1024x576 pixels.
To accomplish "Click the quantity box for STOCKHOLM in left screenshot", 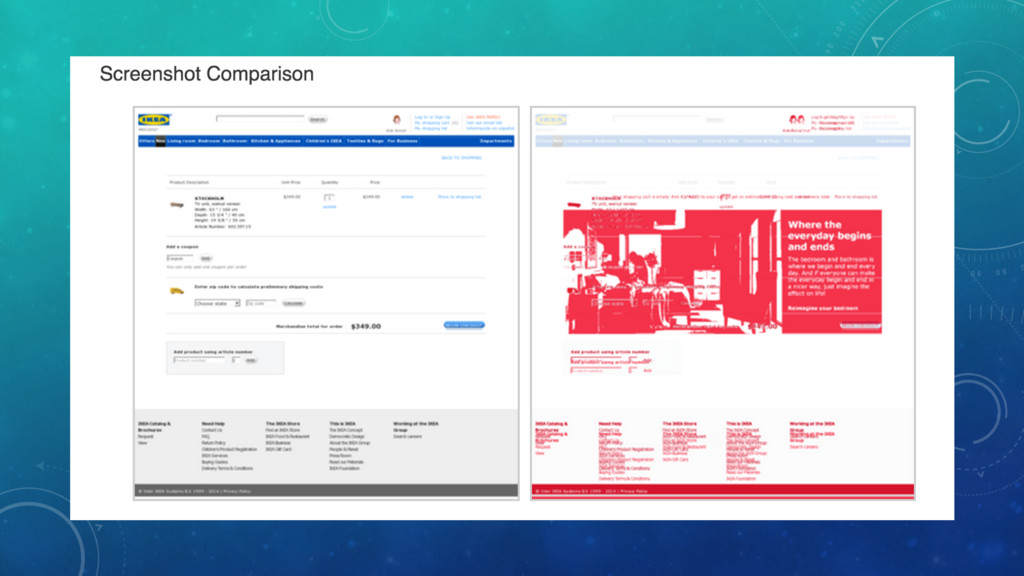I will point(328,197).
